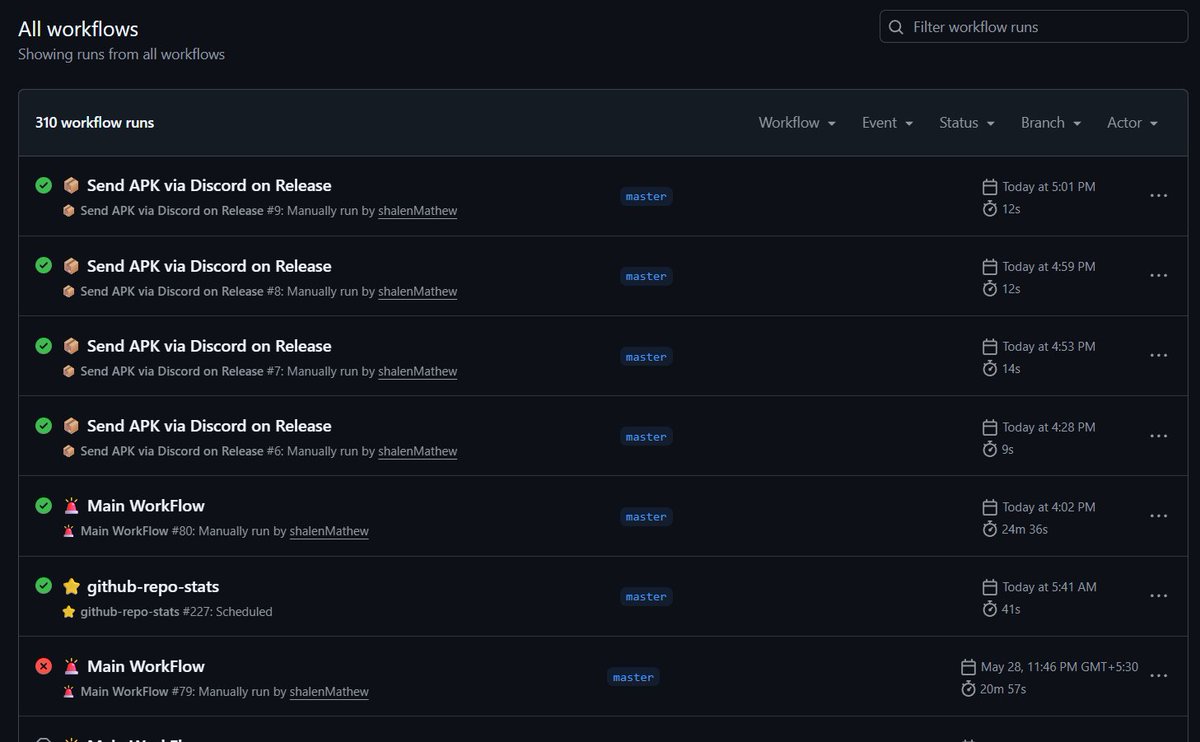Click shalenMathew link on run #8
The image size is (1200, 742).
point(418,291)
